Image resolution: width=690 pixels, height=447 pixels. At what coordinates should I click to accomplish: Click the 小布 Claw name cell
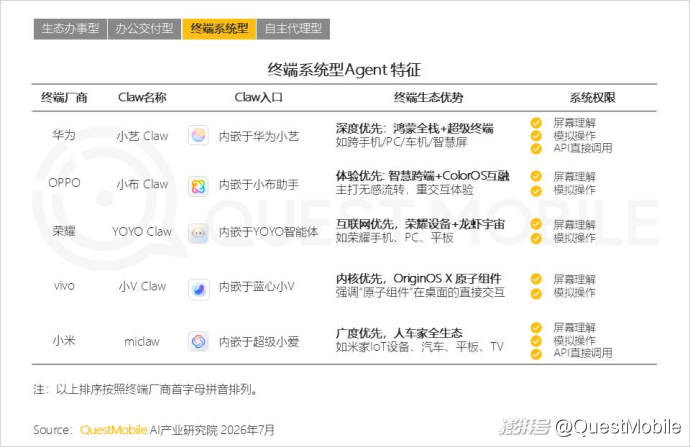(x=142, y=184)
